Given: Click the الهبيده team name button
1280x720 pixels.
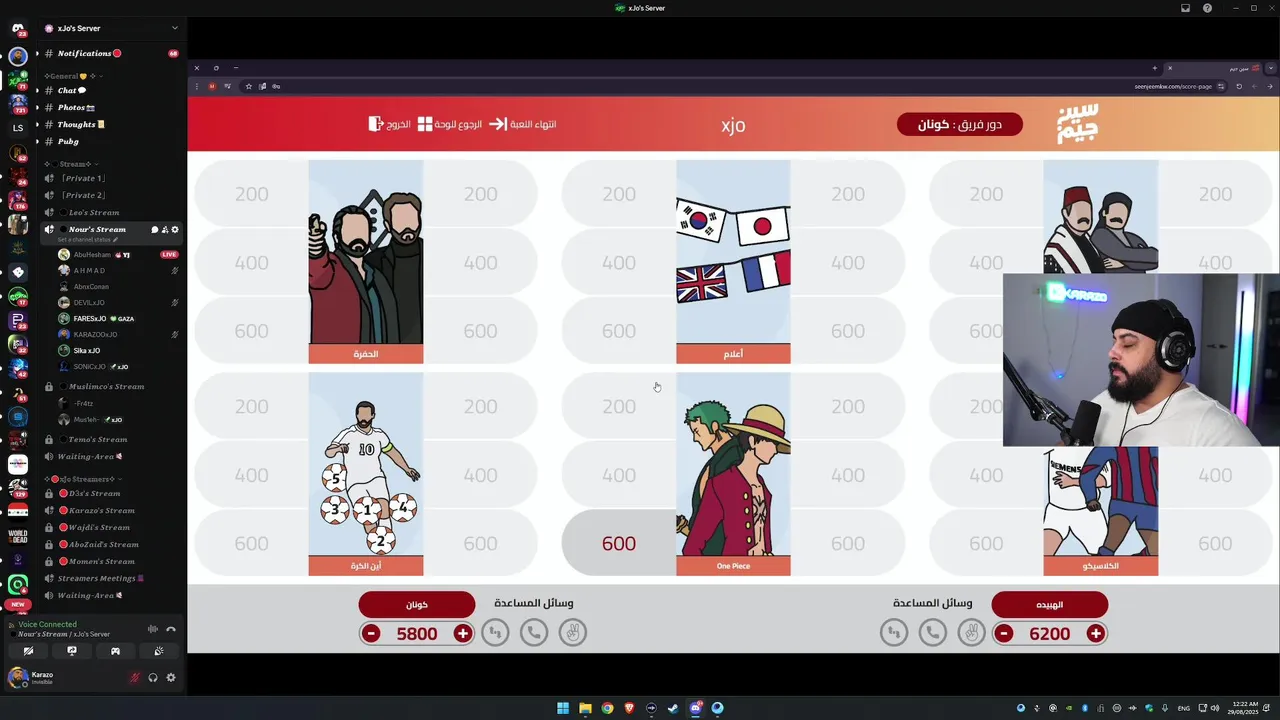Looking at the screenshot, I should 1049,604.
